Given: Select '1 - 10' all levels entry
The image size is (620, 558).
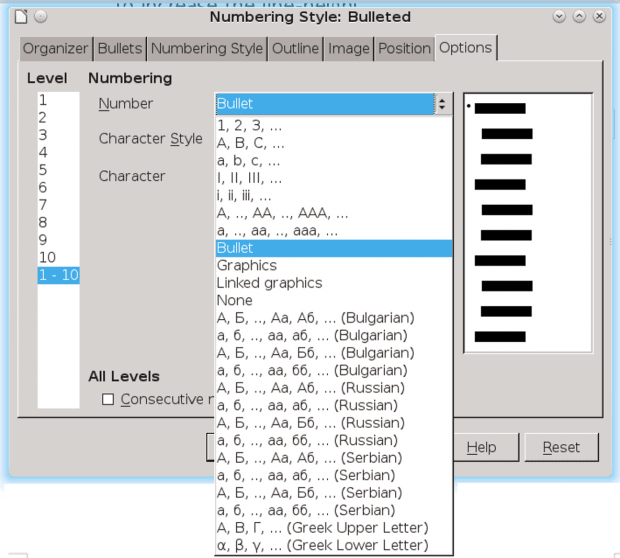Looking at the screenshot, I should point(59,275).
